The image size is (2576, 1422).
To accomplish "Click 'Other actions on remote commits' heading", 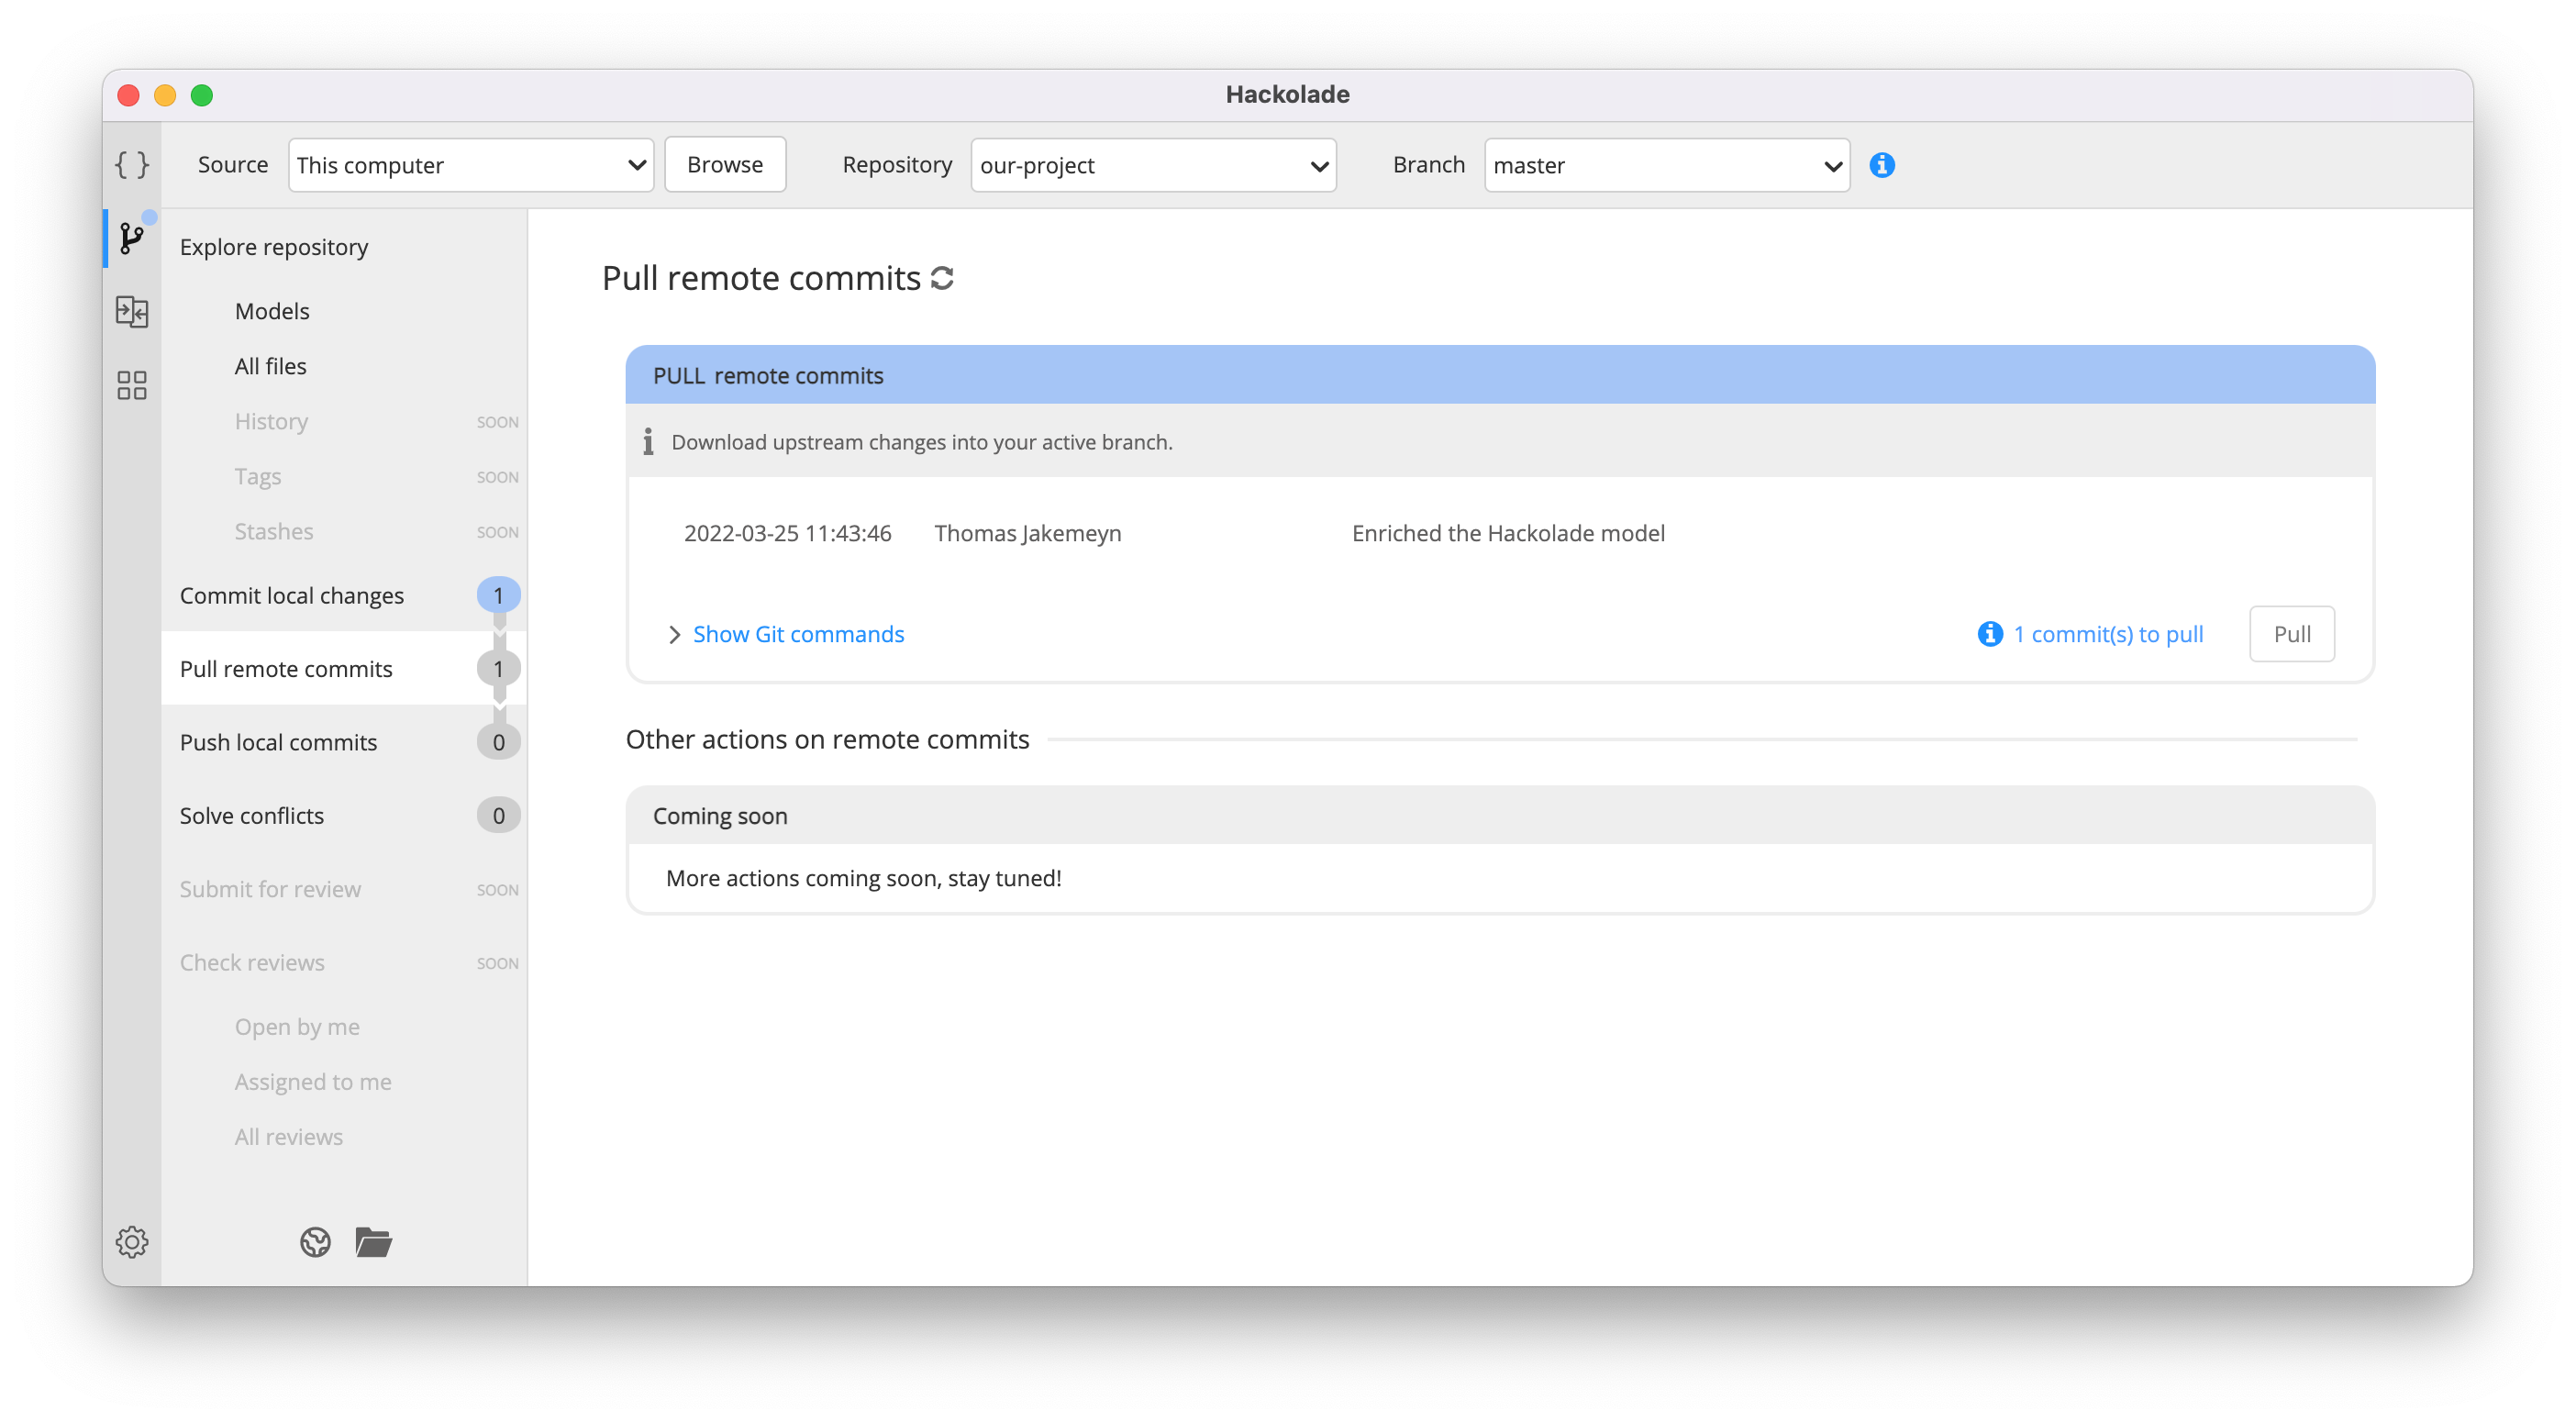I will 827,739.
